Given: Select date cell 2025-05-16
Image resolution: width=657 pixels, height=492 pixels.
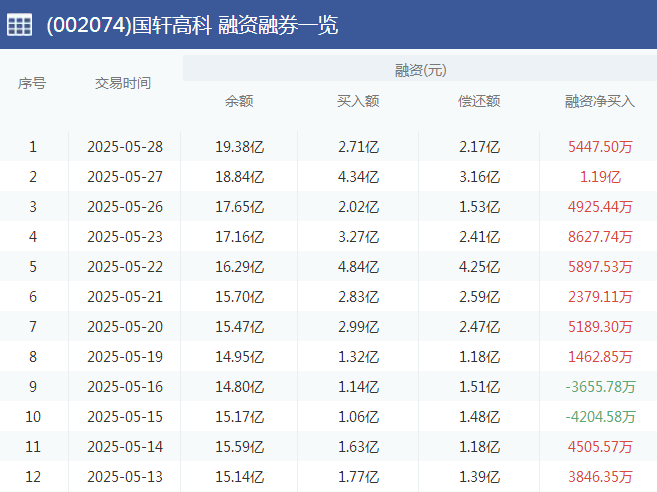Looking at the screenshot, I should click(x=125, y=387).
